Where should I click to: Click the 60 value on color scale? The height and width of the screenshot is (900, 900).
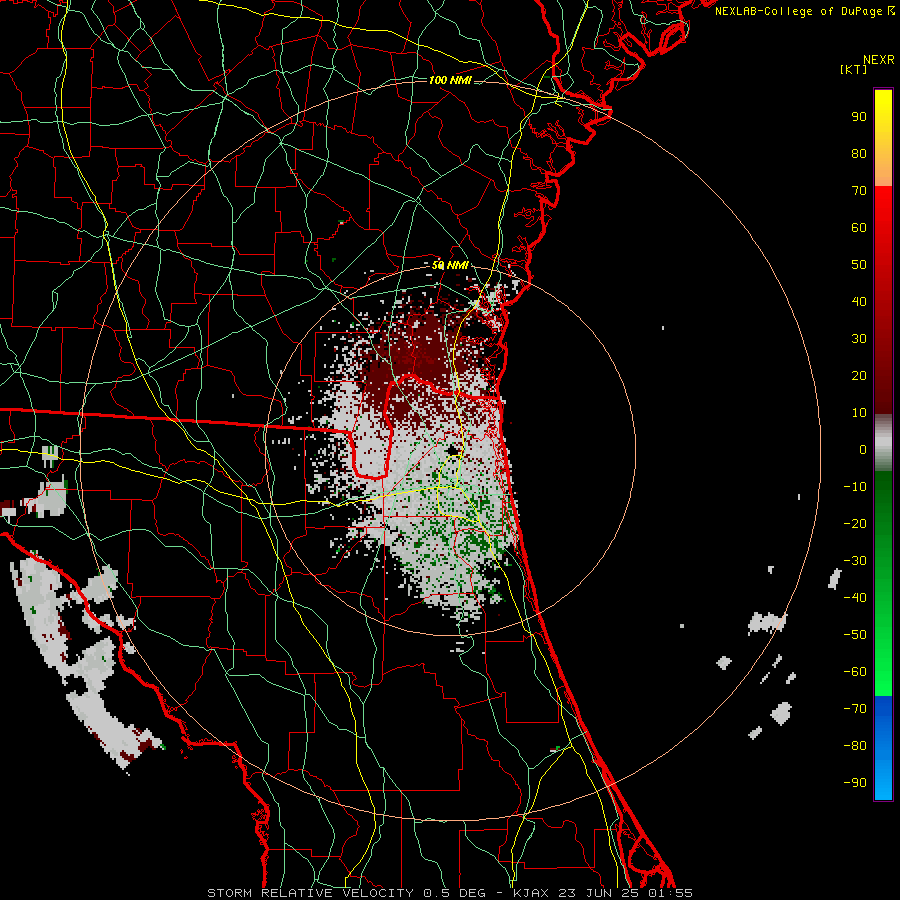click(x=859, y=227)
